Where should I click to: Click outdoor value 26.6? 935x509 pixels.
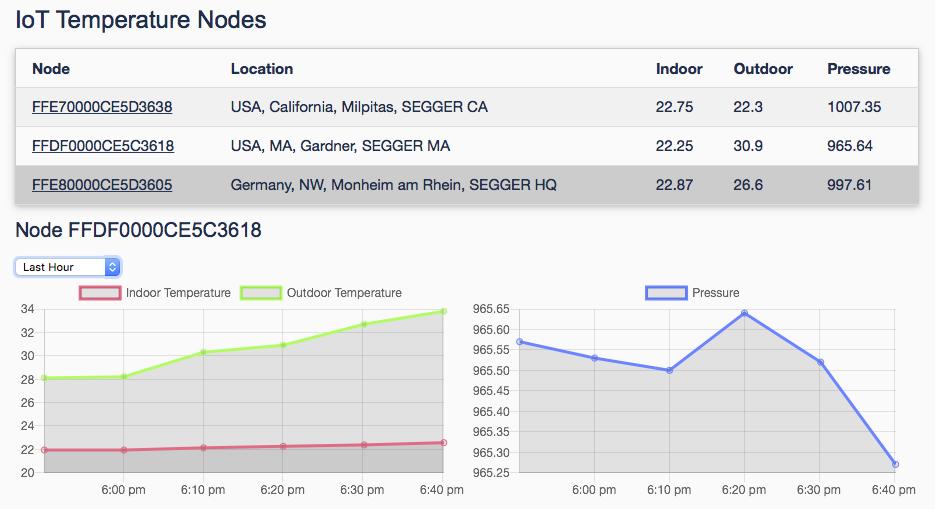click(x=748, y=185)
